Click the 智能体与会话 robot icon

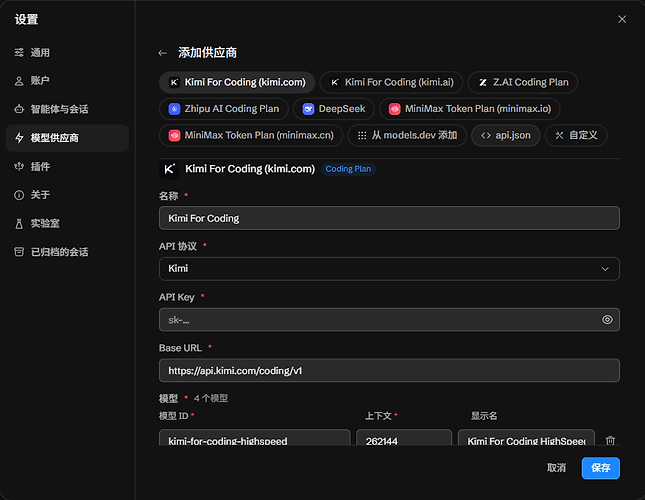tap(19, 109)
